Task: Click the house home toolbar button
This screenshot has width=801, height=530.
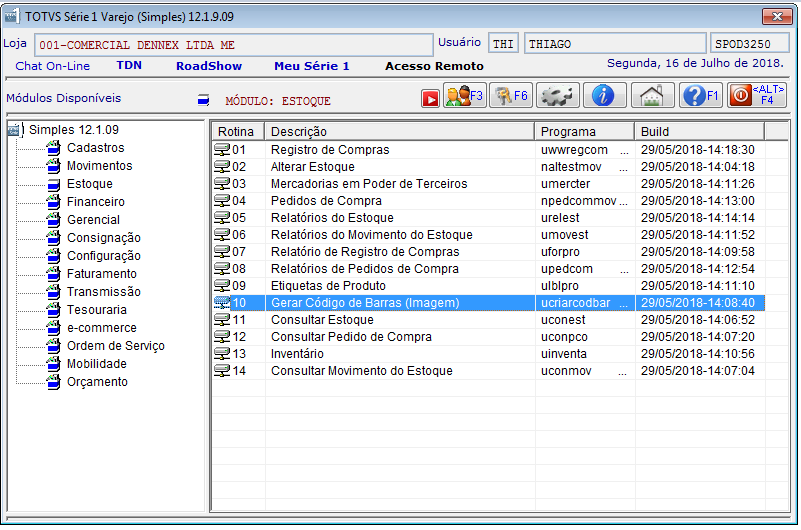Action: coord(652,95)
